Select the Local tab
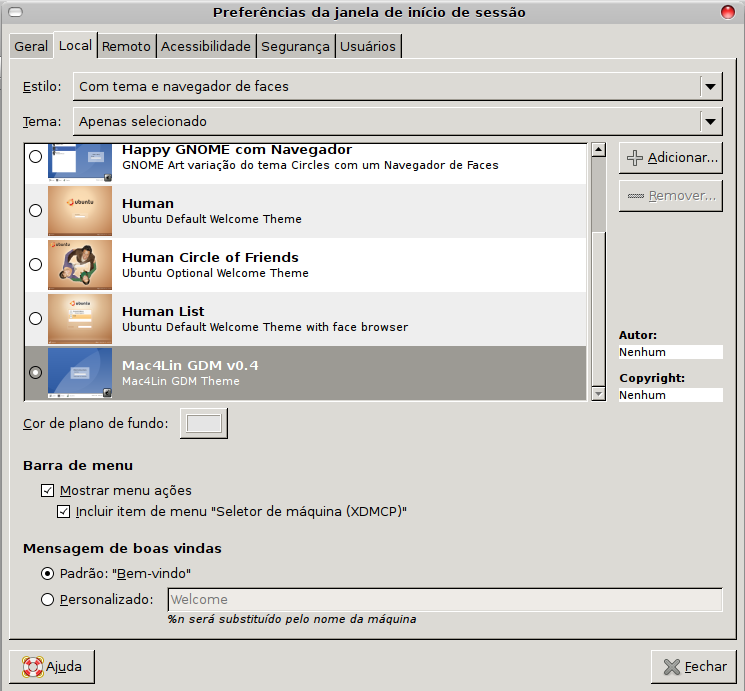This screenshot has height=691, width=745. pos(75,46)
